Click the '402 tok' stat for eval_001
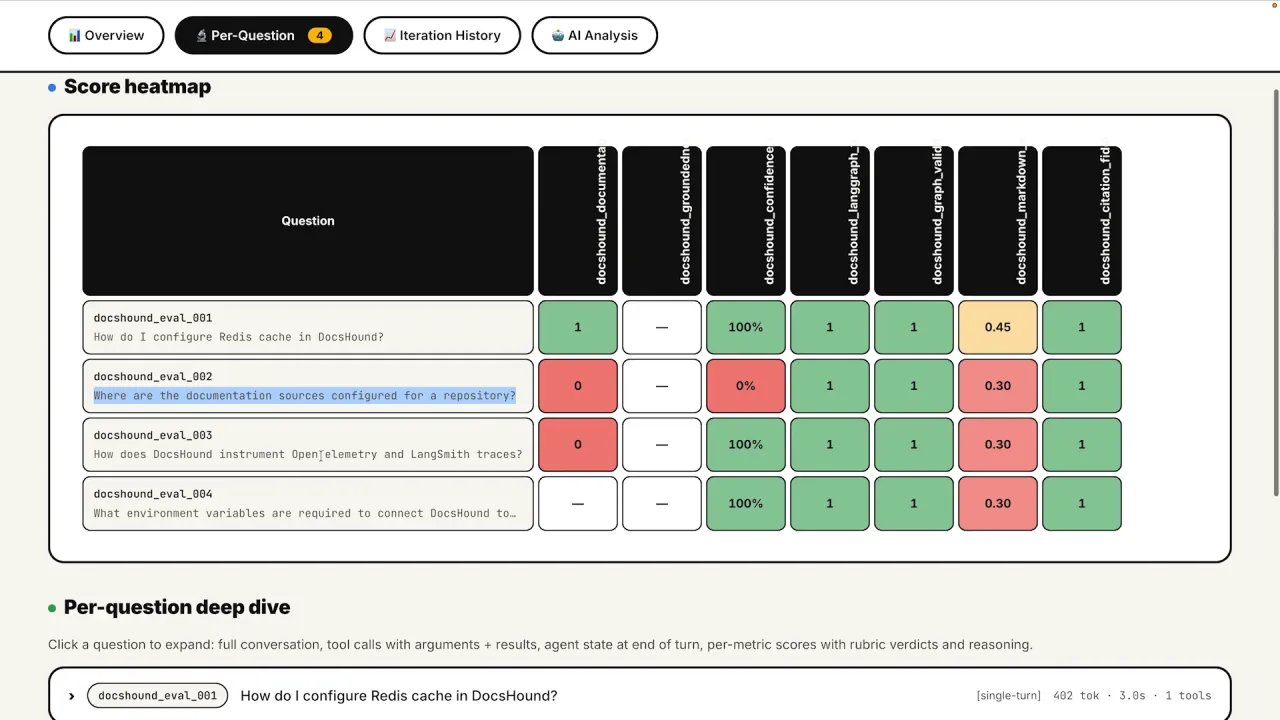Viewport: 1280px width, 720px height. point(1076,696)
